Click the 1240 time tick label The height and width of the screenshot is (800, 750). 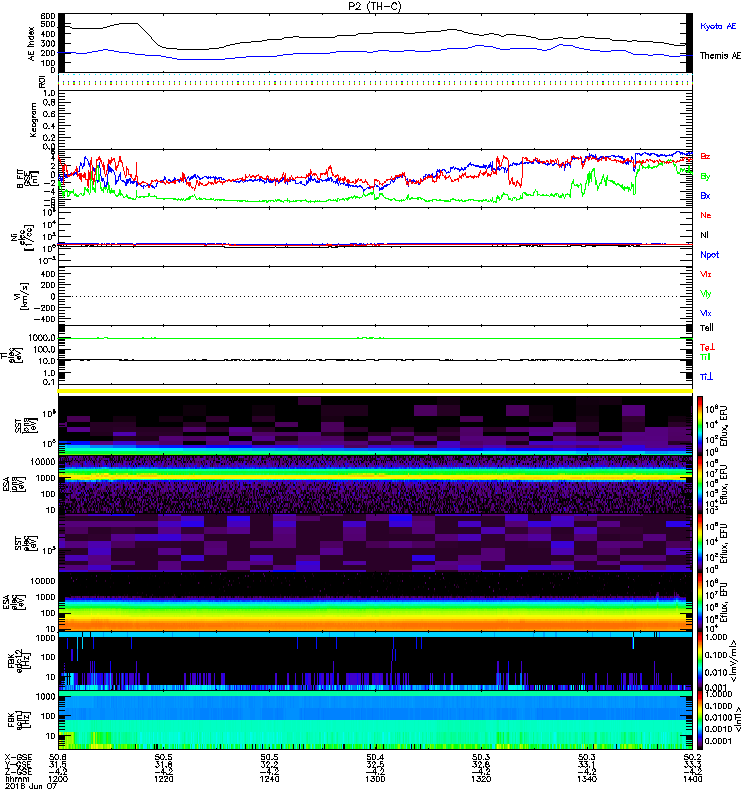pyautogui.click(x=269, y=779)
